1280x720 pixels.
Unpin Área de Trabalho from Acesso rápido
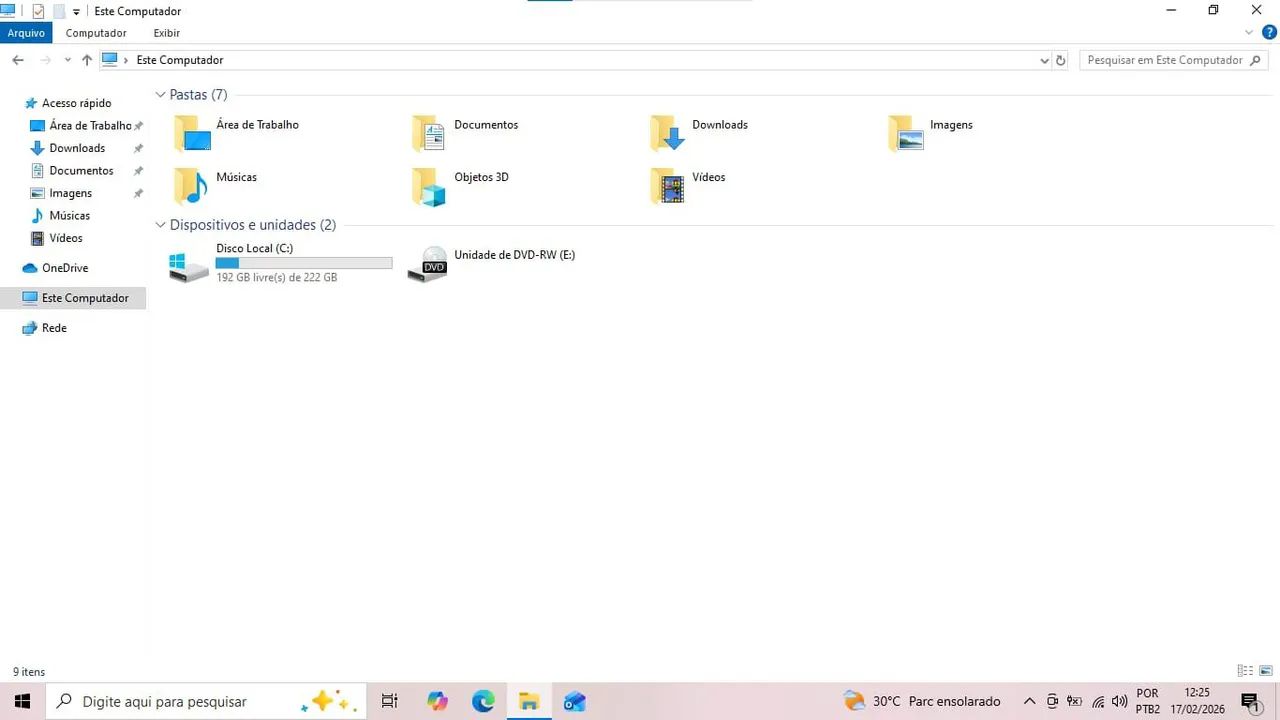click(x=139, y=125)
